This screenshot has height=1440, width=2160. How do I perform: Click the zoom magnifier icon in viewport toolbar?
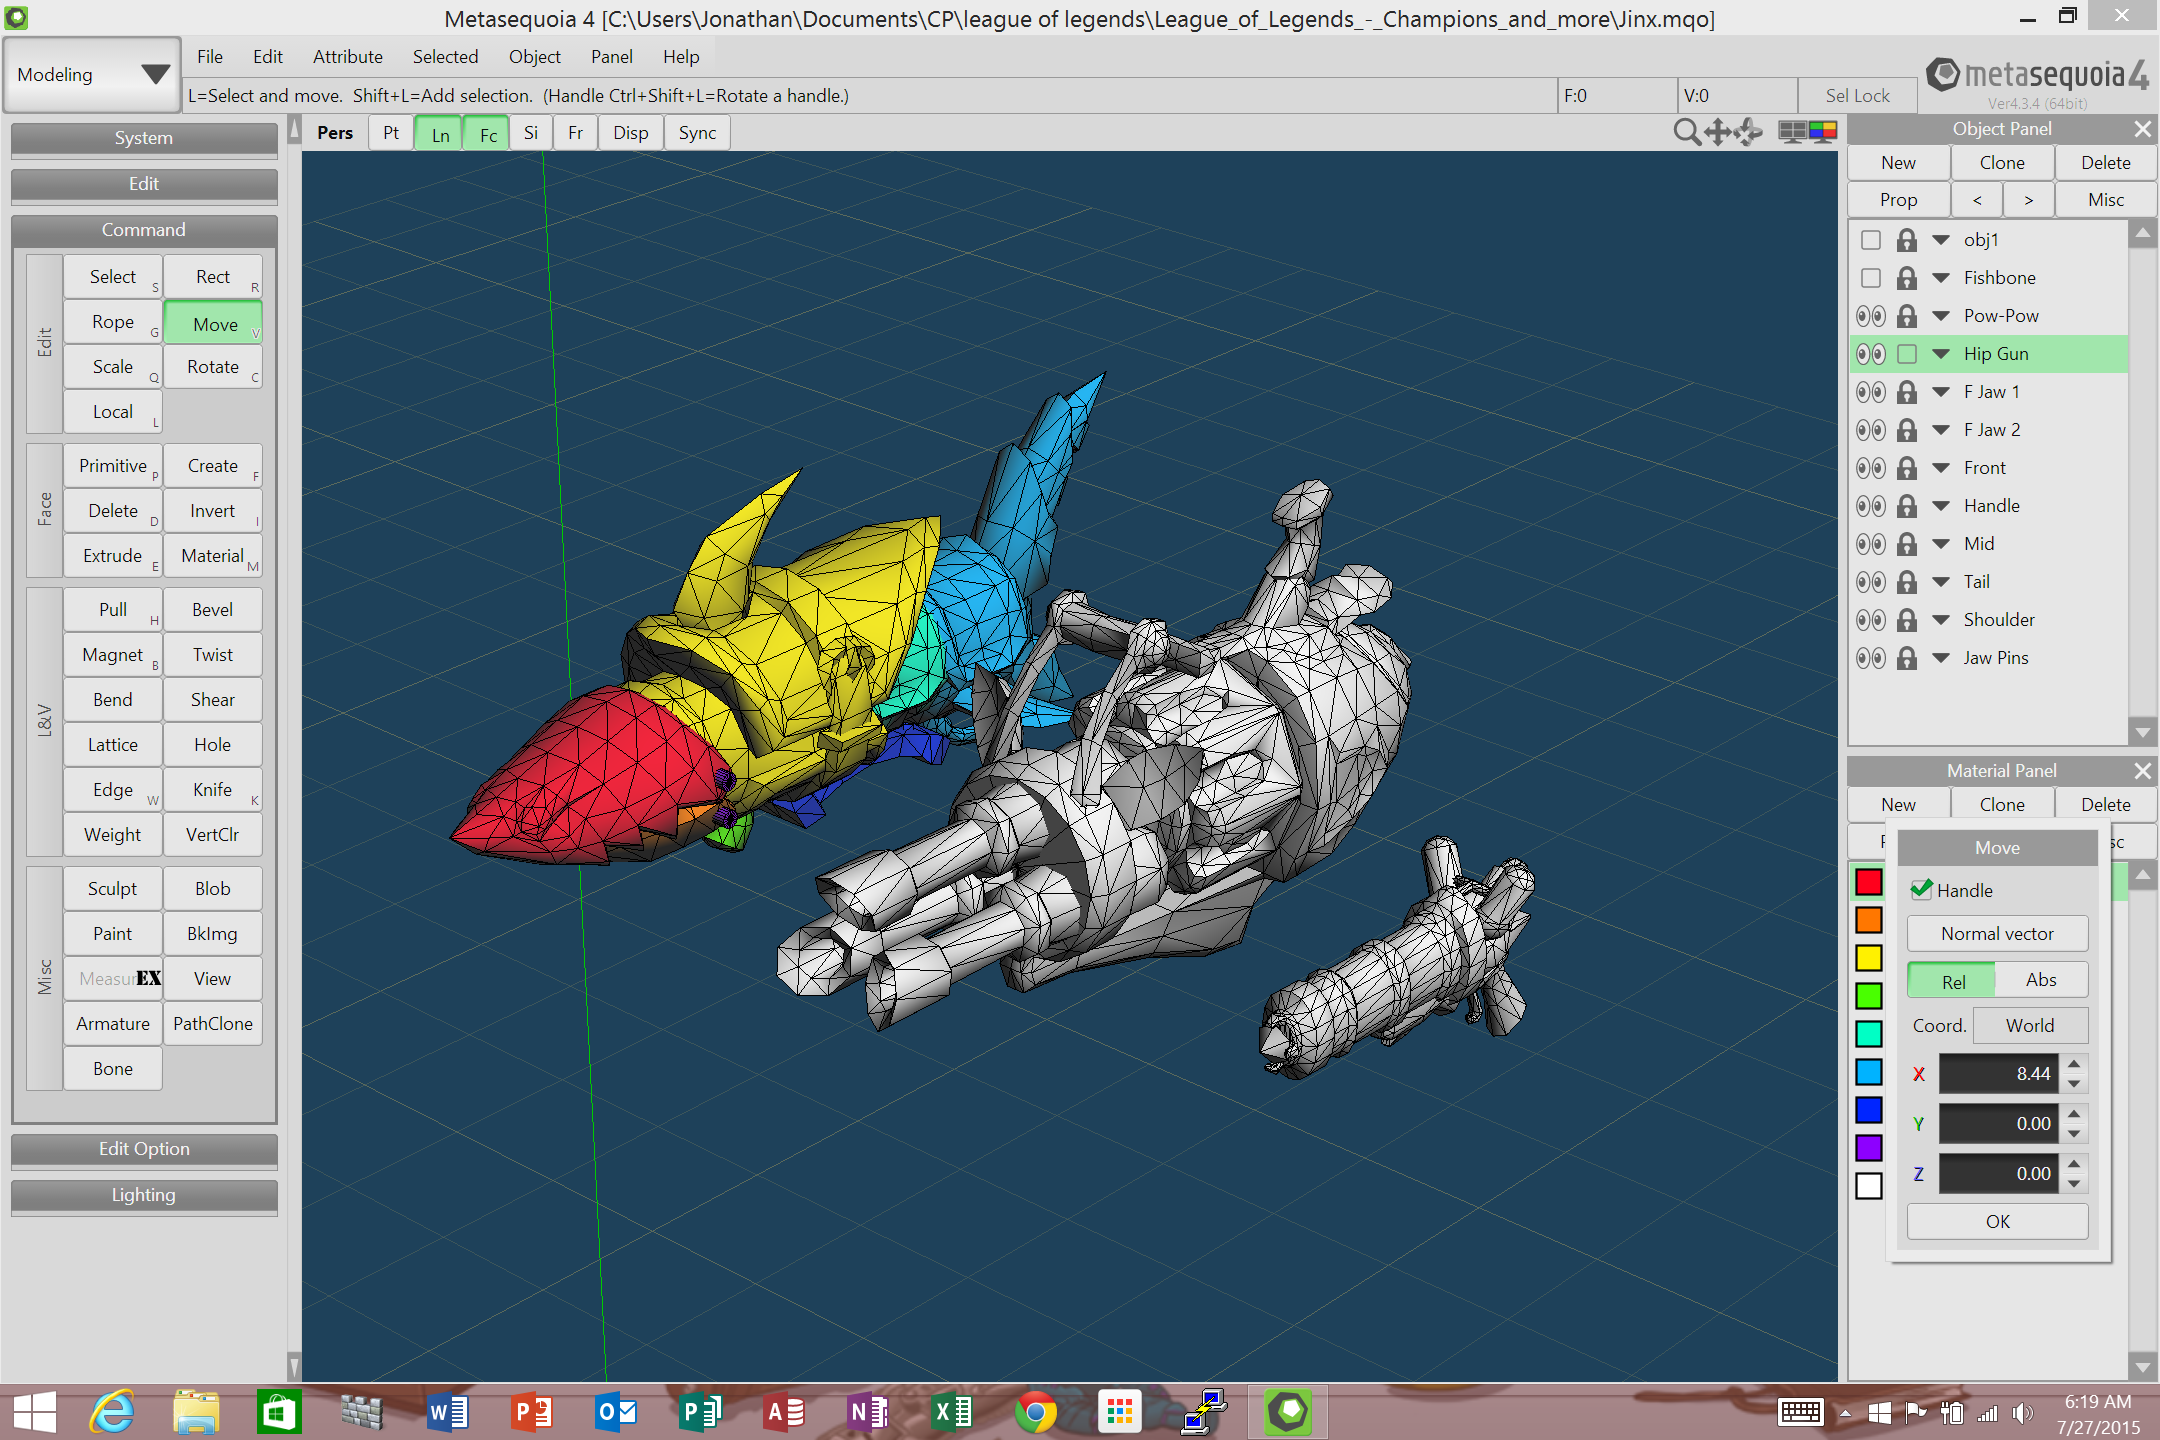point(1686,132)
